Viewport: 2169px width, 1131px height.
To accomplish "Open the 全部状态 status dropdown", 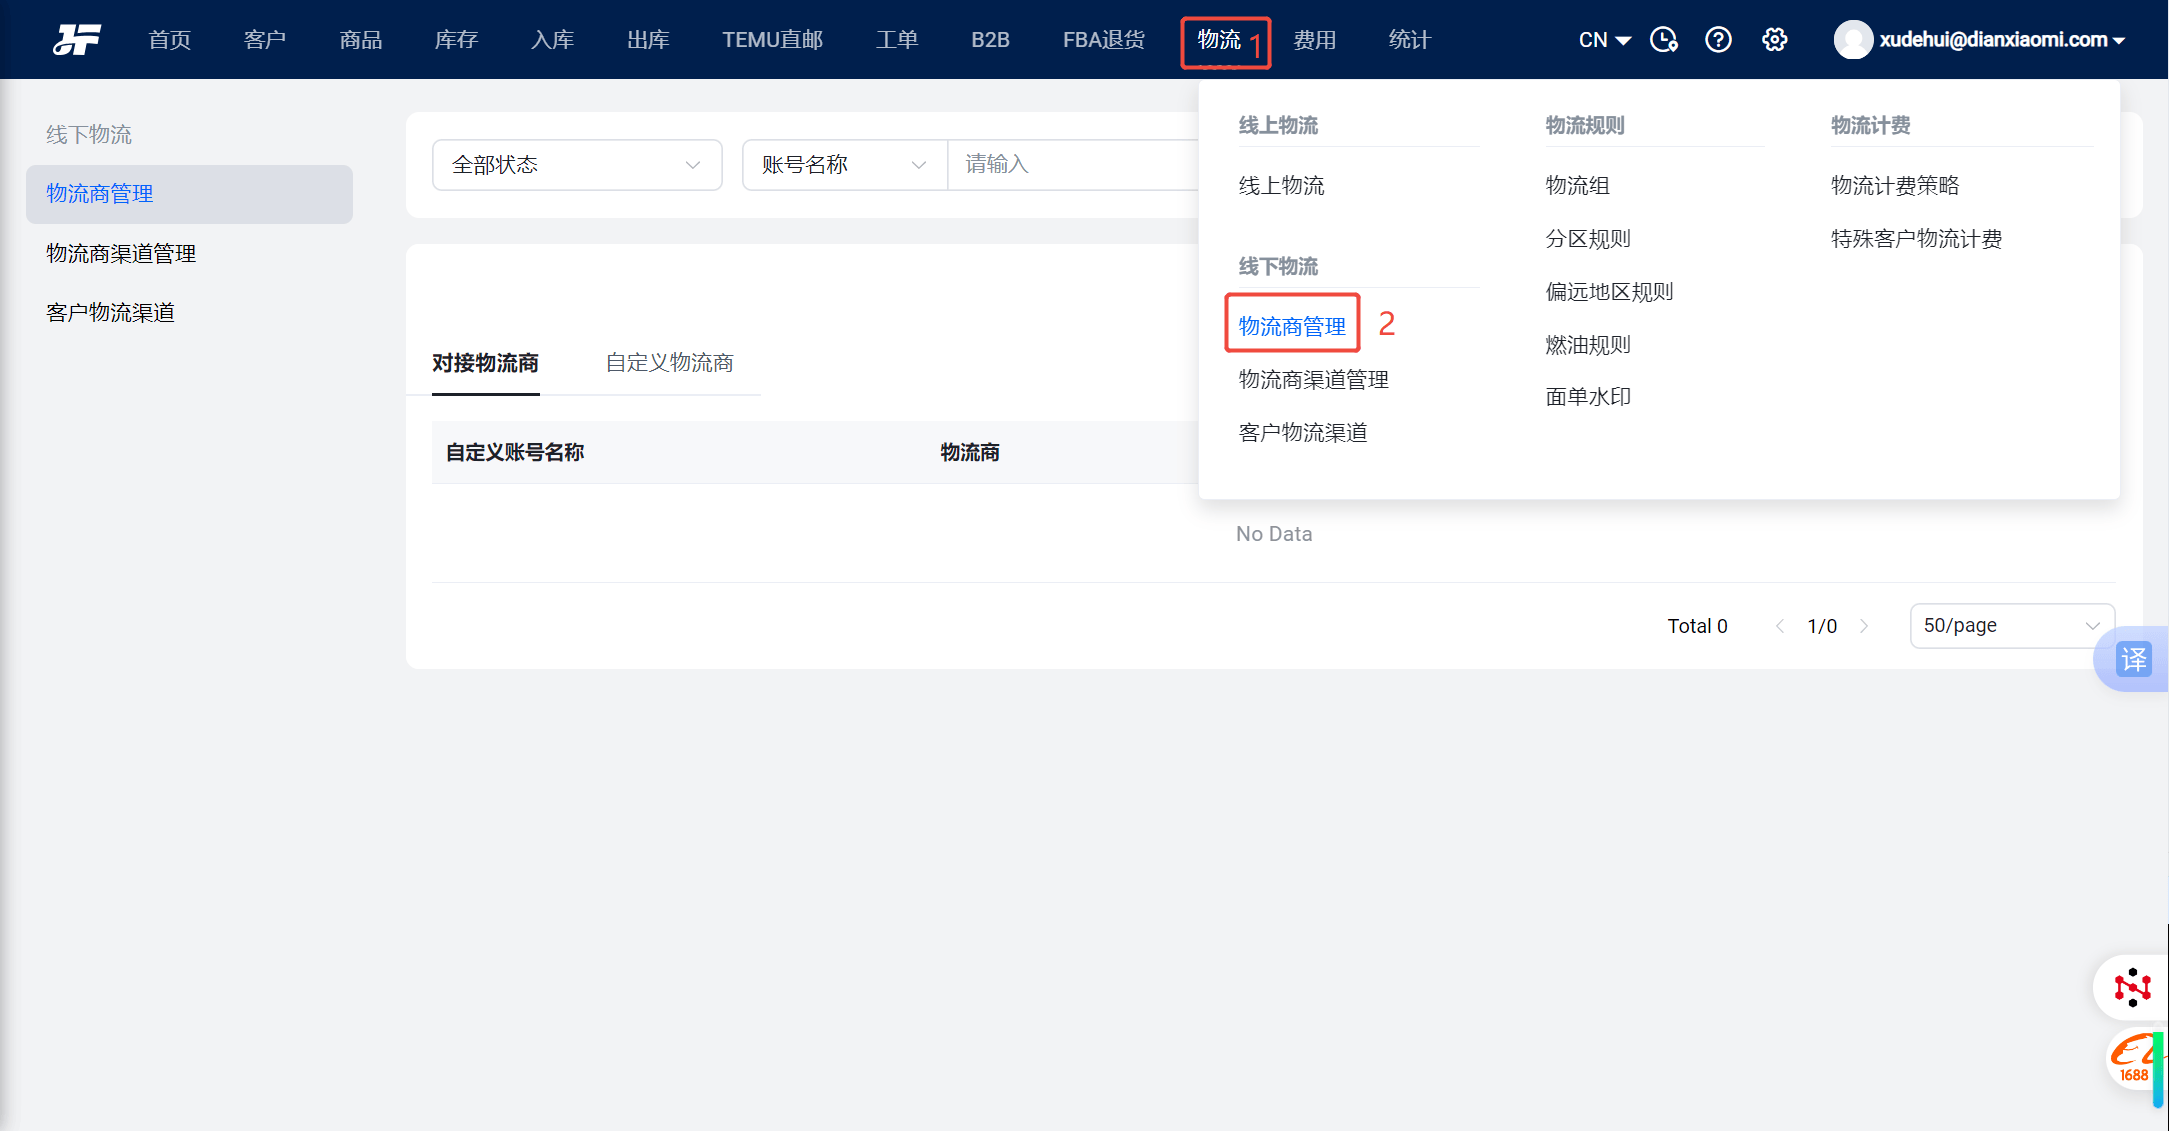I will click(576, 164).
